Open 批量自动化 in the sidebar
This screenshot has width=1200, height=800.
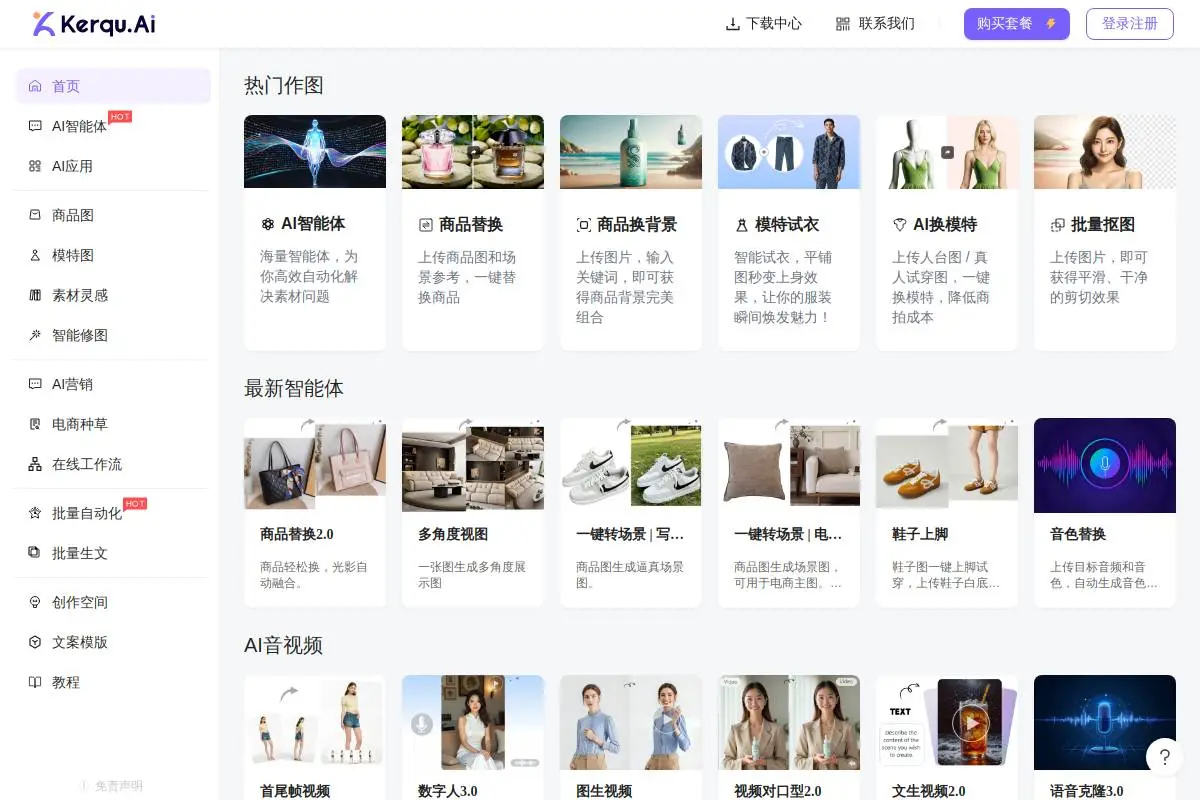(x=113, y=513)
